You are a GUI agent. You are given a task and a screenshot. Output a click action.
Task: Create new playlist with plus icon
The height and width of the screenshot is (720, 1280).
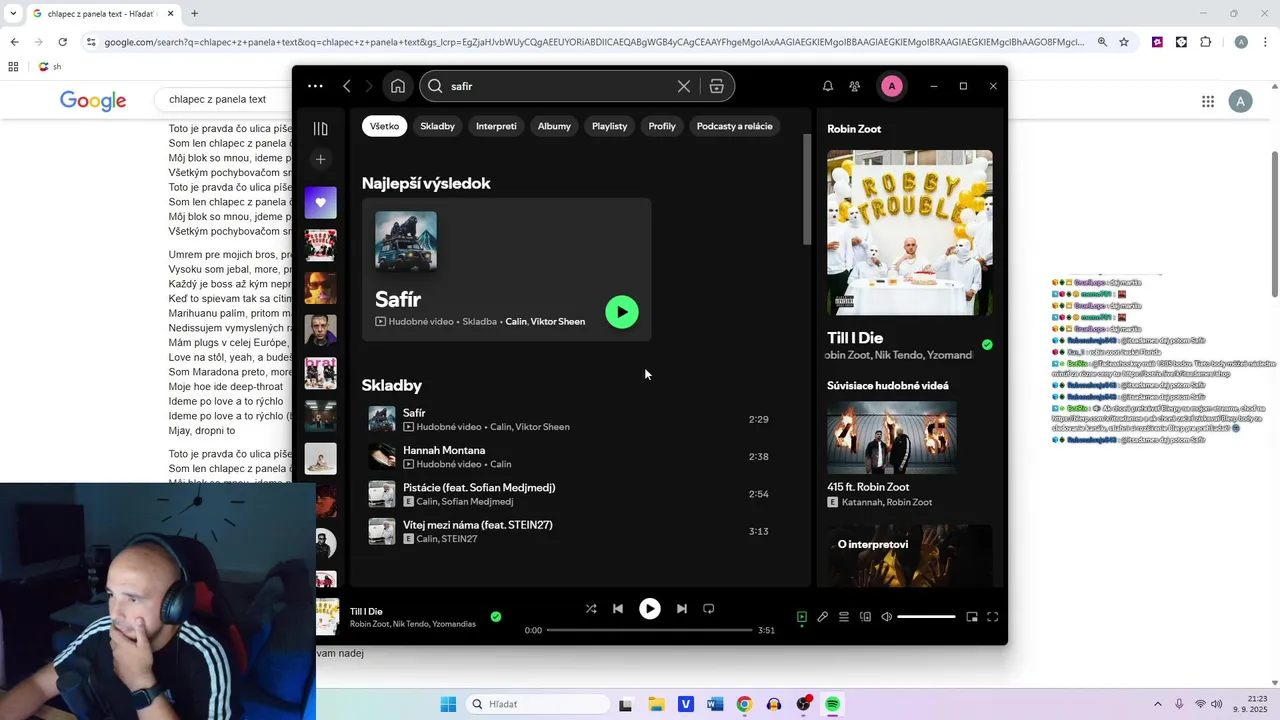320,159
